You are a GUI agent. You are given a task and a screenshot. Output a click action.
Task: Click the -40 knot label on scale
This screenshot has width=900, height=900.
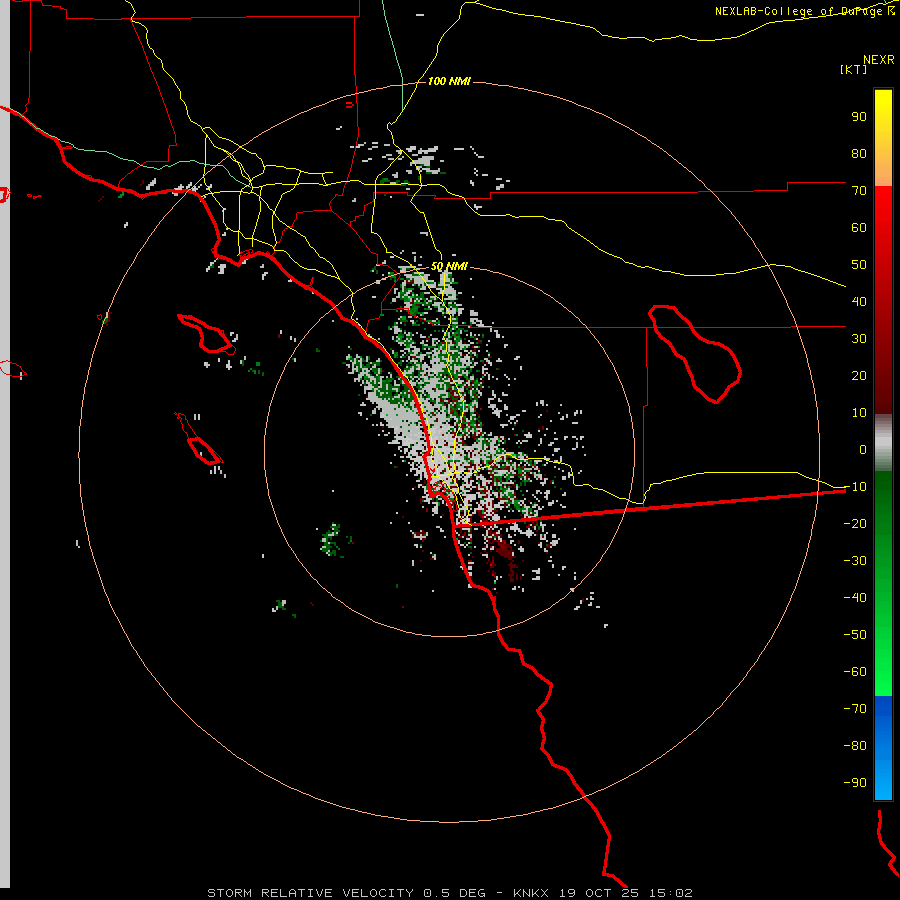(x=855, y=598)
